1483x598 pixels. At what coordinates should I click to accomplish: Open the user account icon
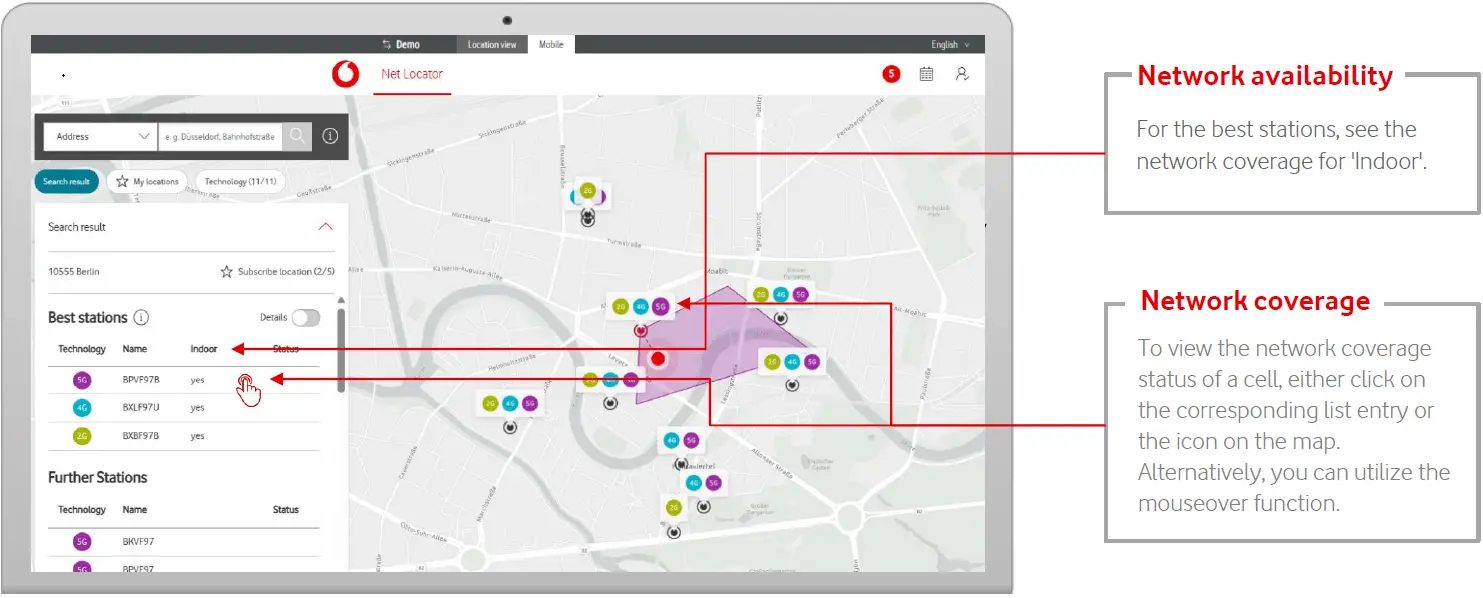(x=961, y=74)
